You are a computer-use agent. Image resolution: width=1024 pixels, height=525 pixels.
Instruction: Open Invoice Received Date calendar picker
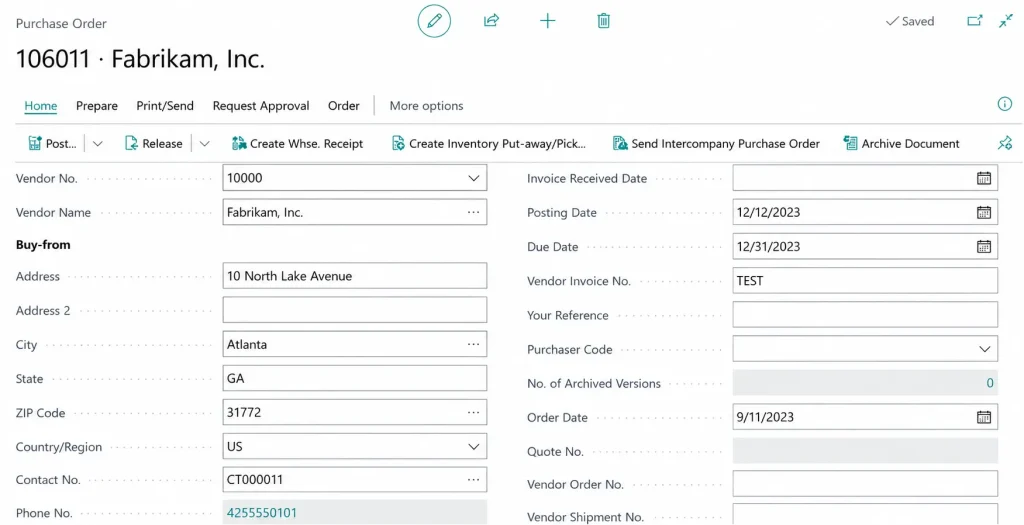984,178
